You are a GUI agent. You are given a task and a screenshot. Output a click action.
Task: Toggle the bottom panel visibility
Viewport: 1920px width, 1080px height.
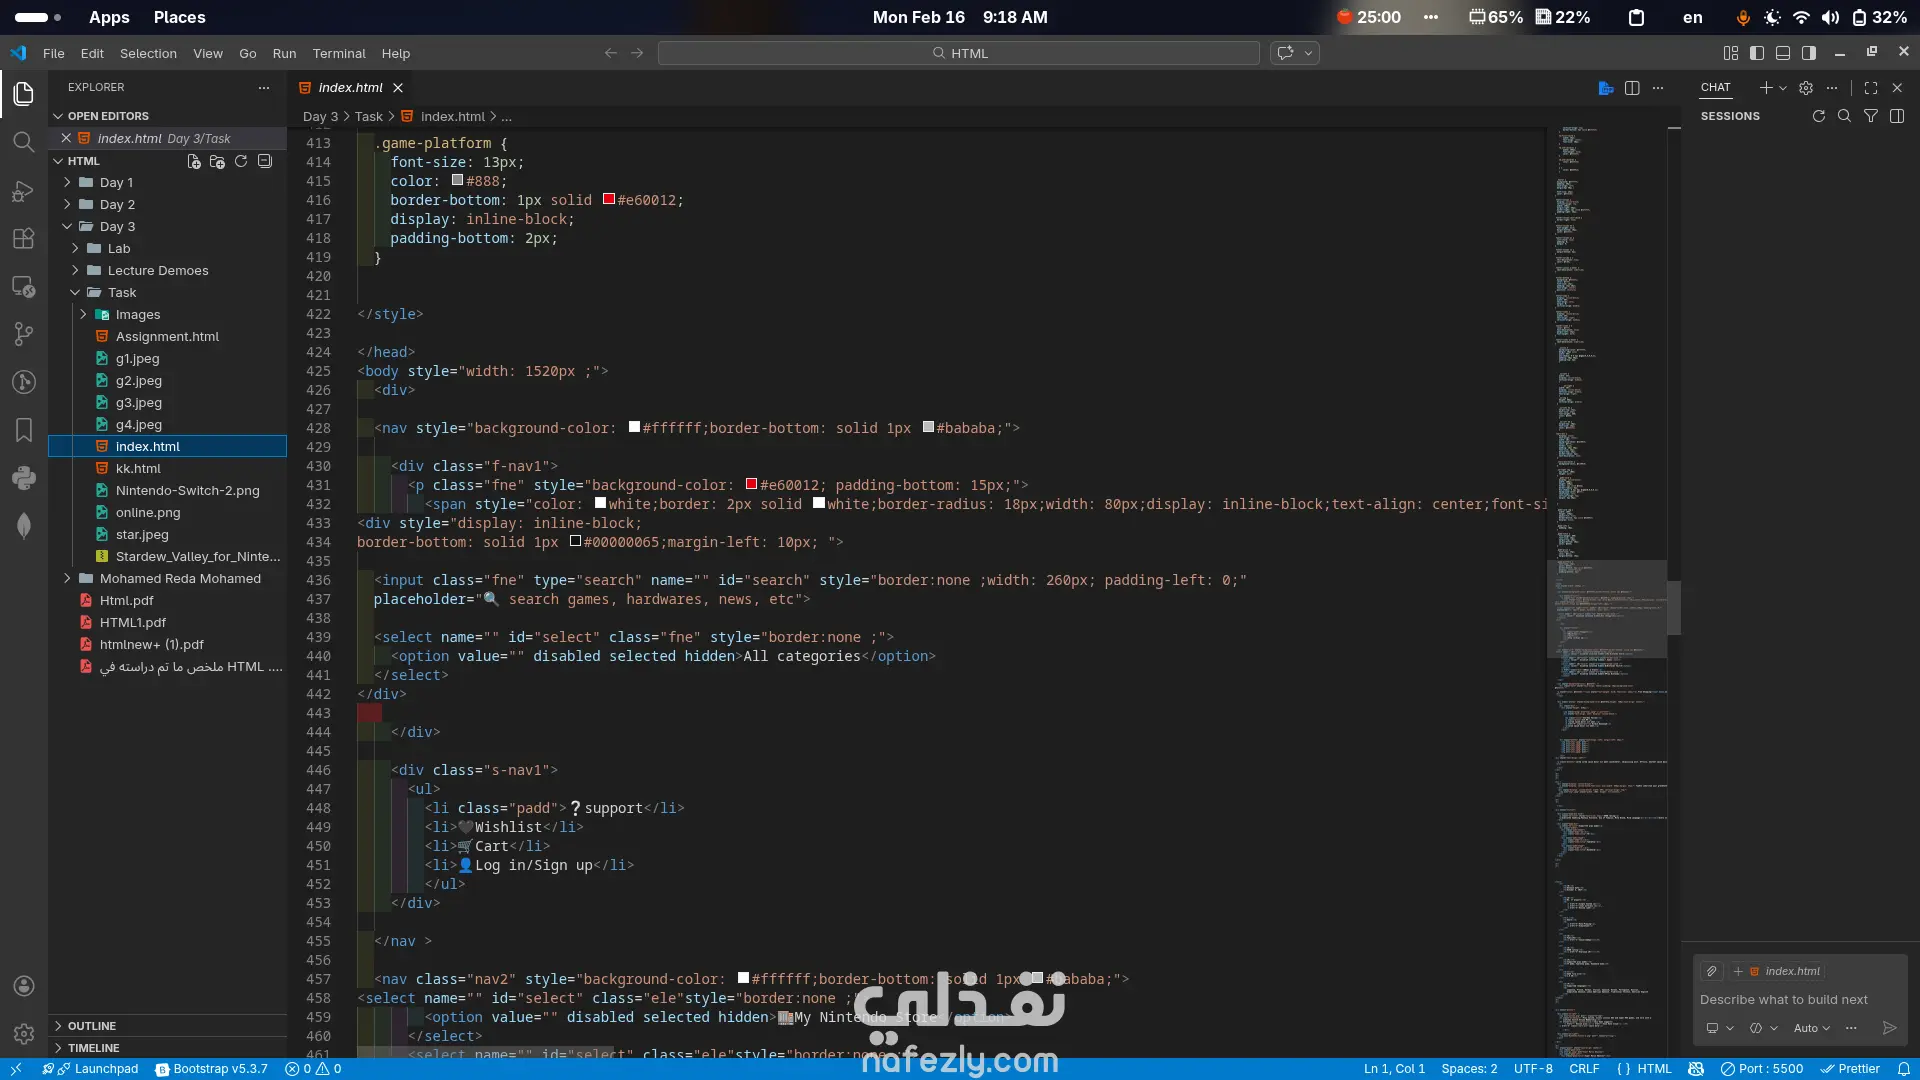[x=1783, y=53]
